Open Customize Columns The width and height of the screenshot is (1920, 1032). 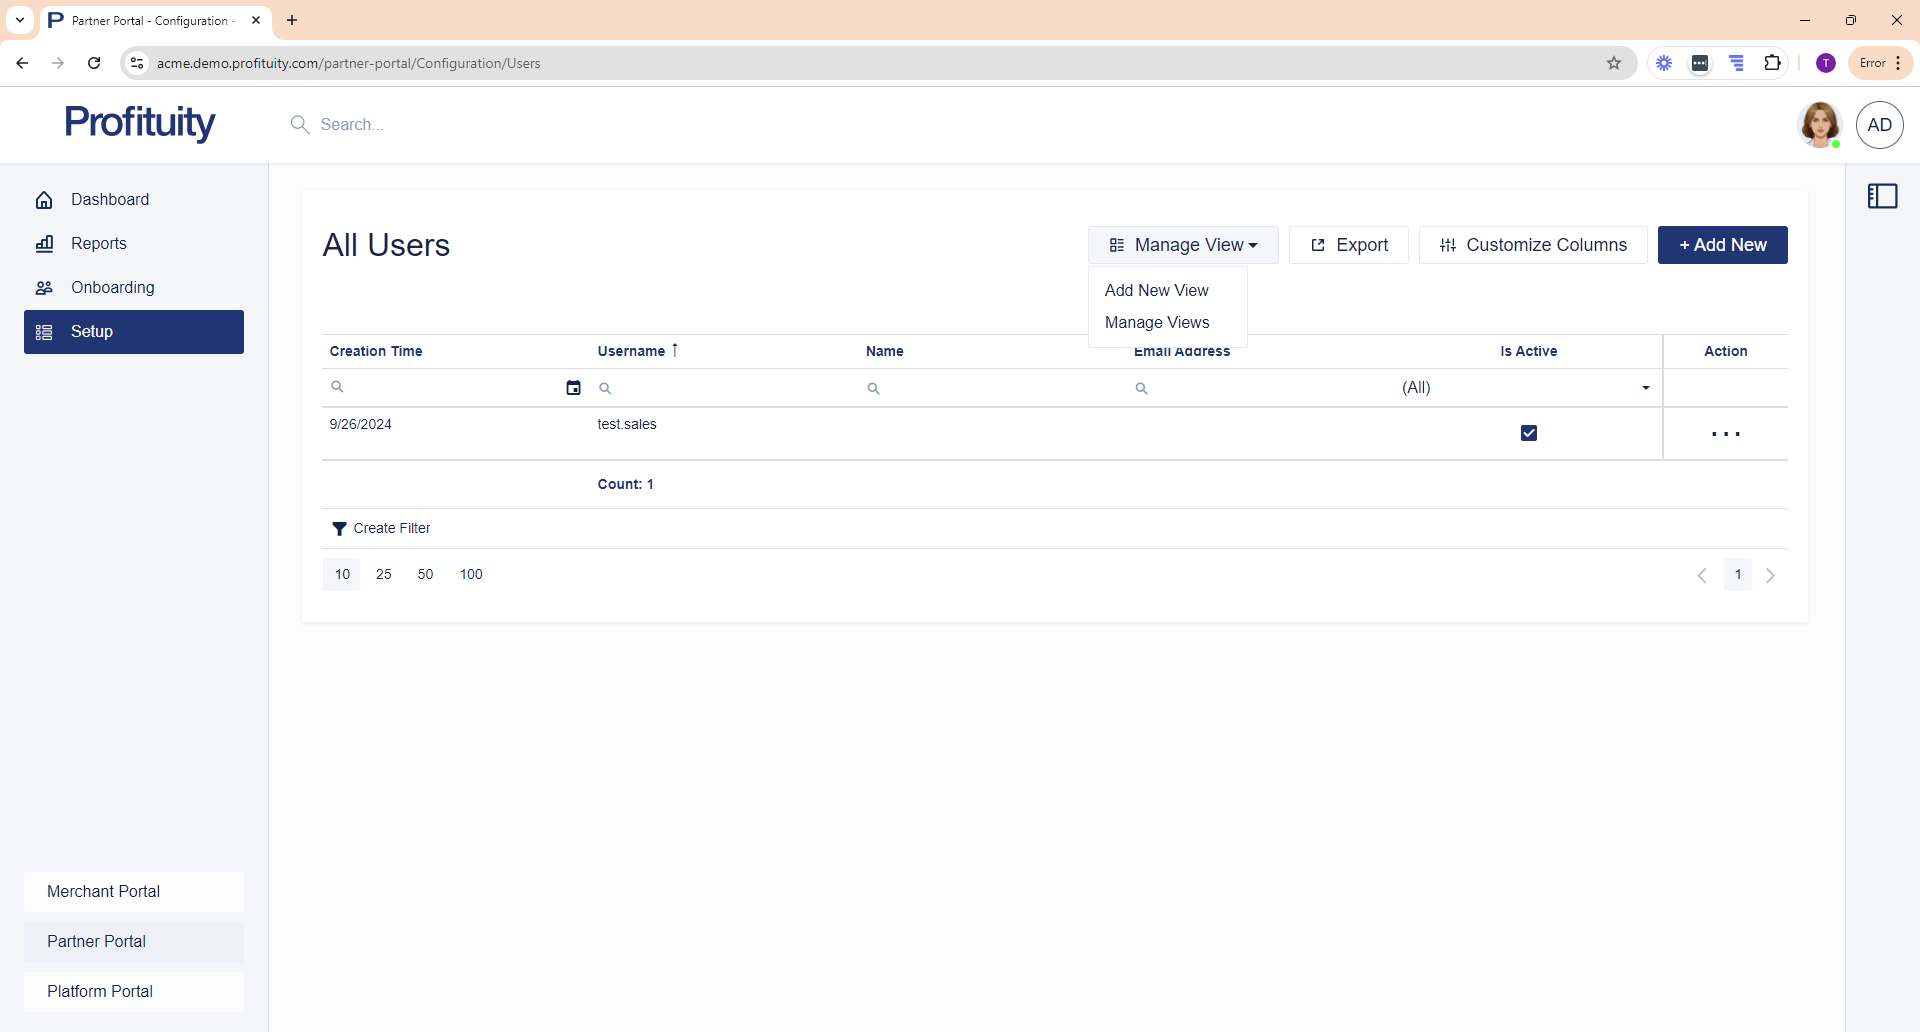[1532, 245]
